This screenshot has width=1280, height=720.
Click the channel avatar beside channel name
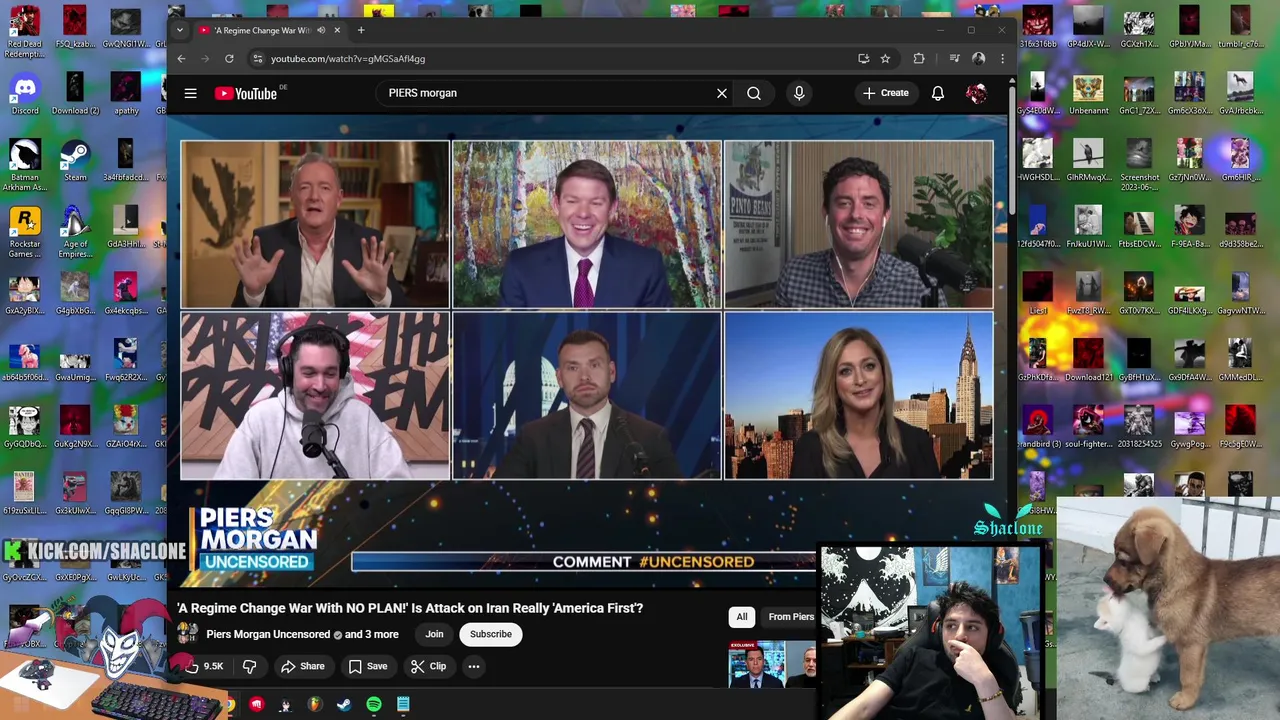tap(188, 634)
